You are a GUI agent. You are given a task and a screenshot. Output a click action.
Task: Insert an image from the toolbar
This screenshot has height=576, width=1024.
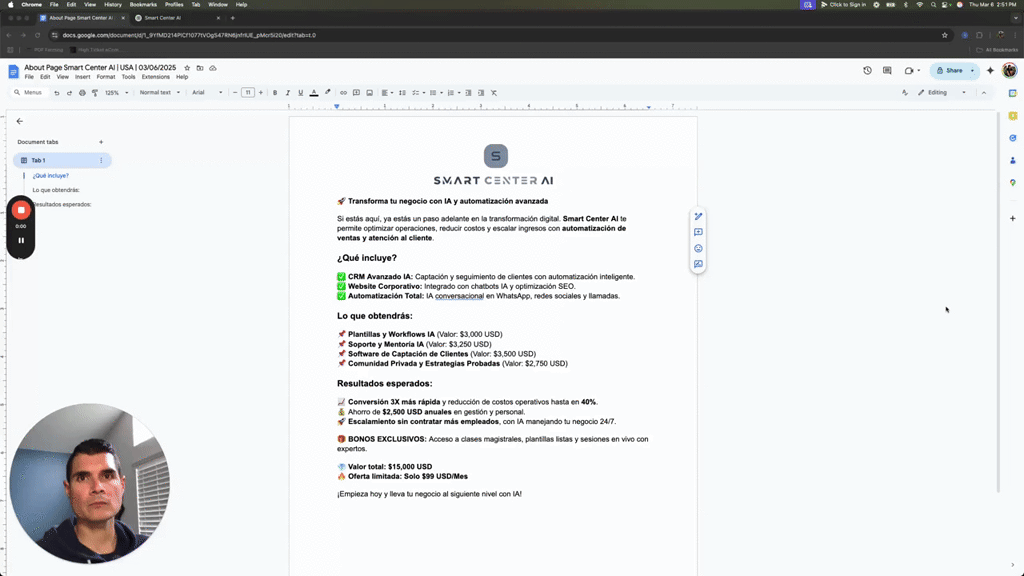pyautogui.click(x=369, y=93)
